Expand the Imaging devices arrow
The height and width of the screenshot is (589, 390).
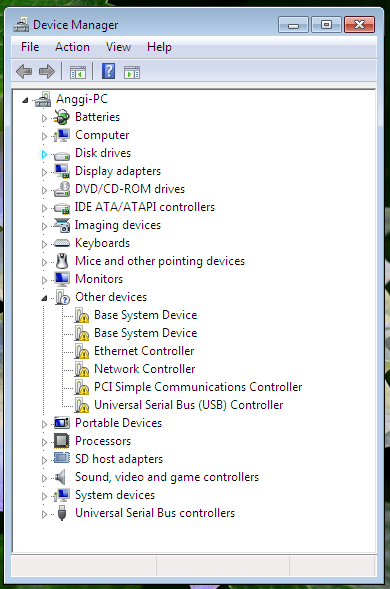coord(44,226)
